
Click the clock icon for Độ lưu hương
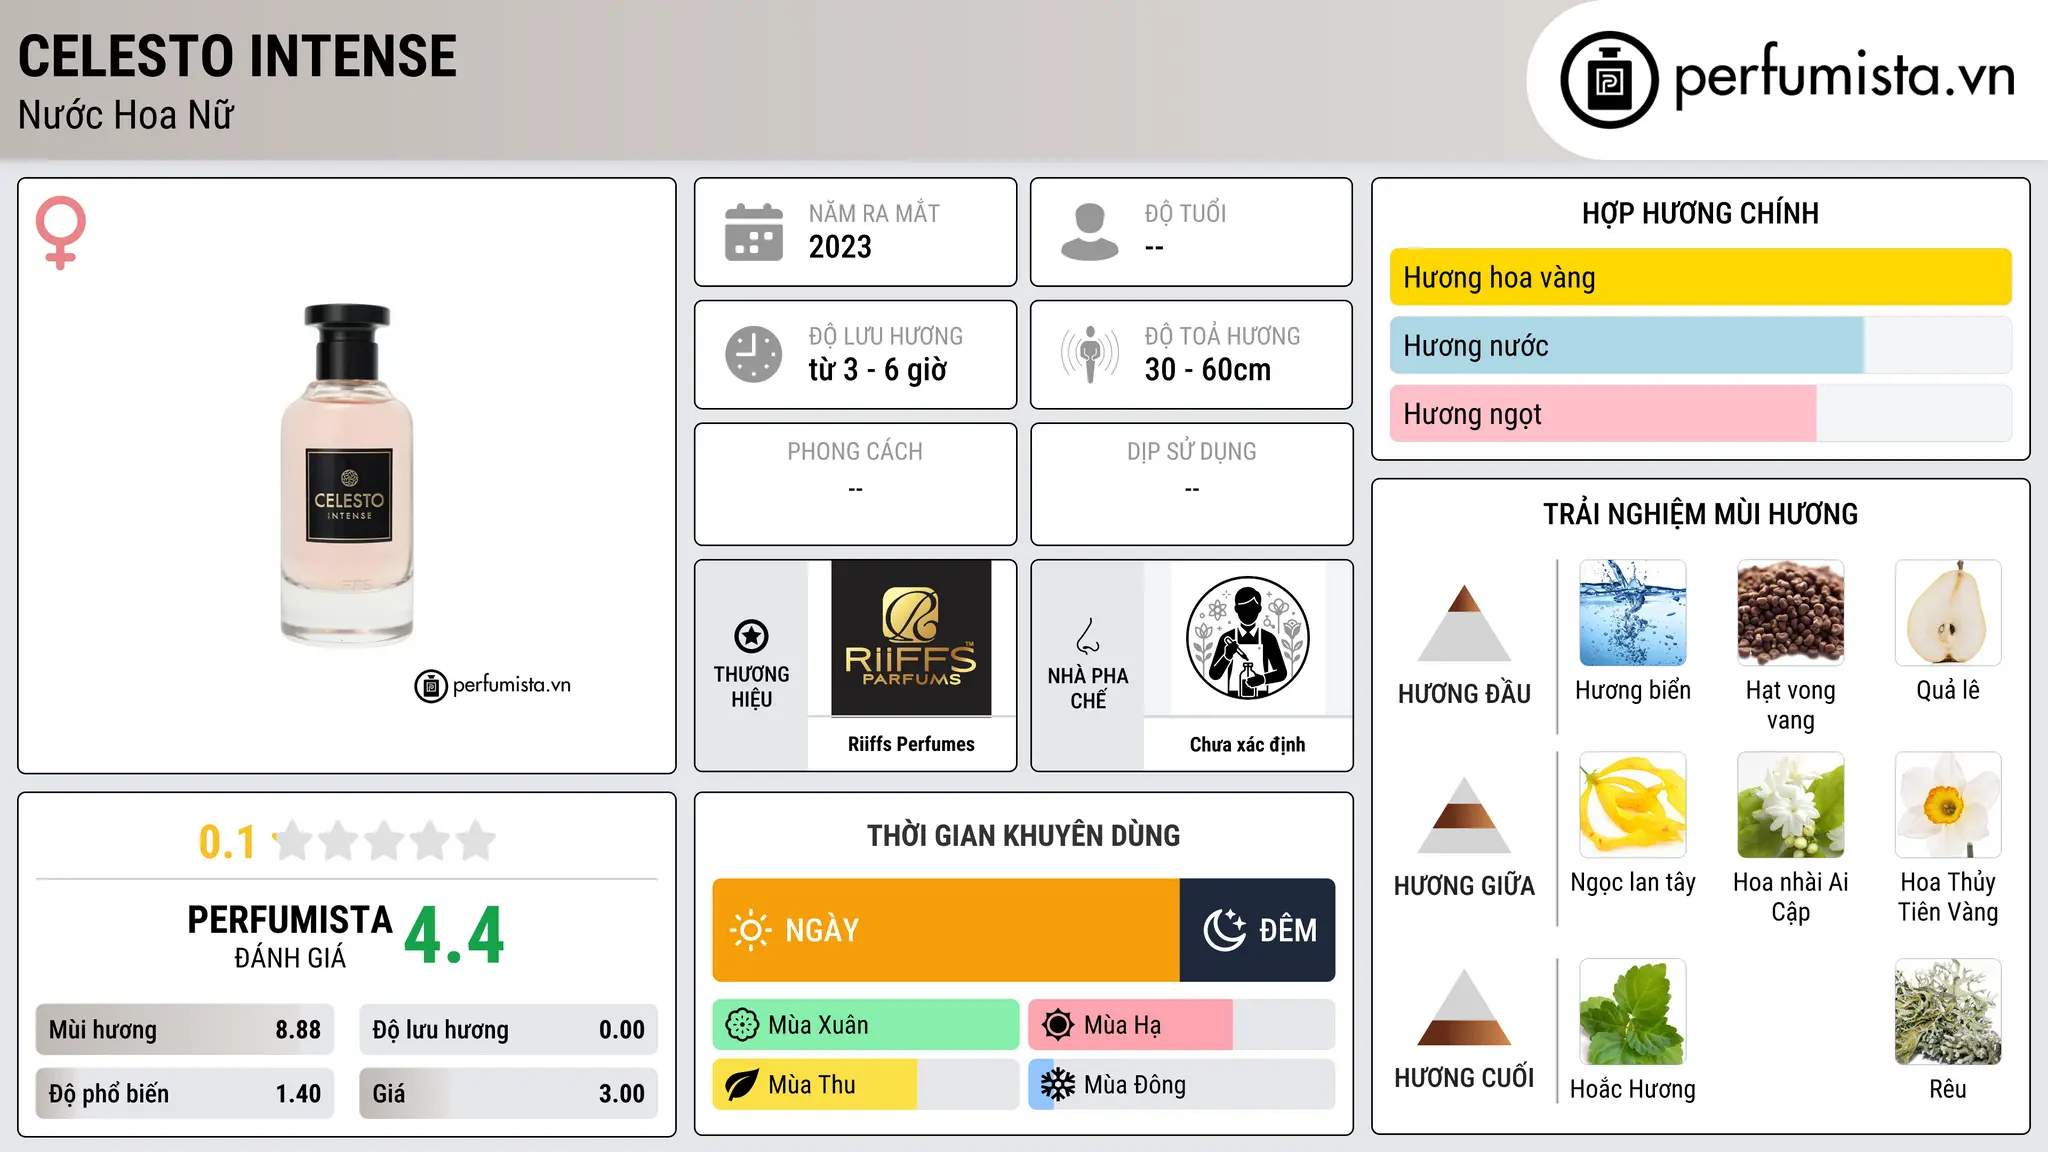coord(754,354)
